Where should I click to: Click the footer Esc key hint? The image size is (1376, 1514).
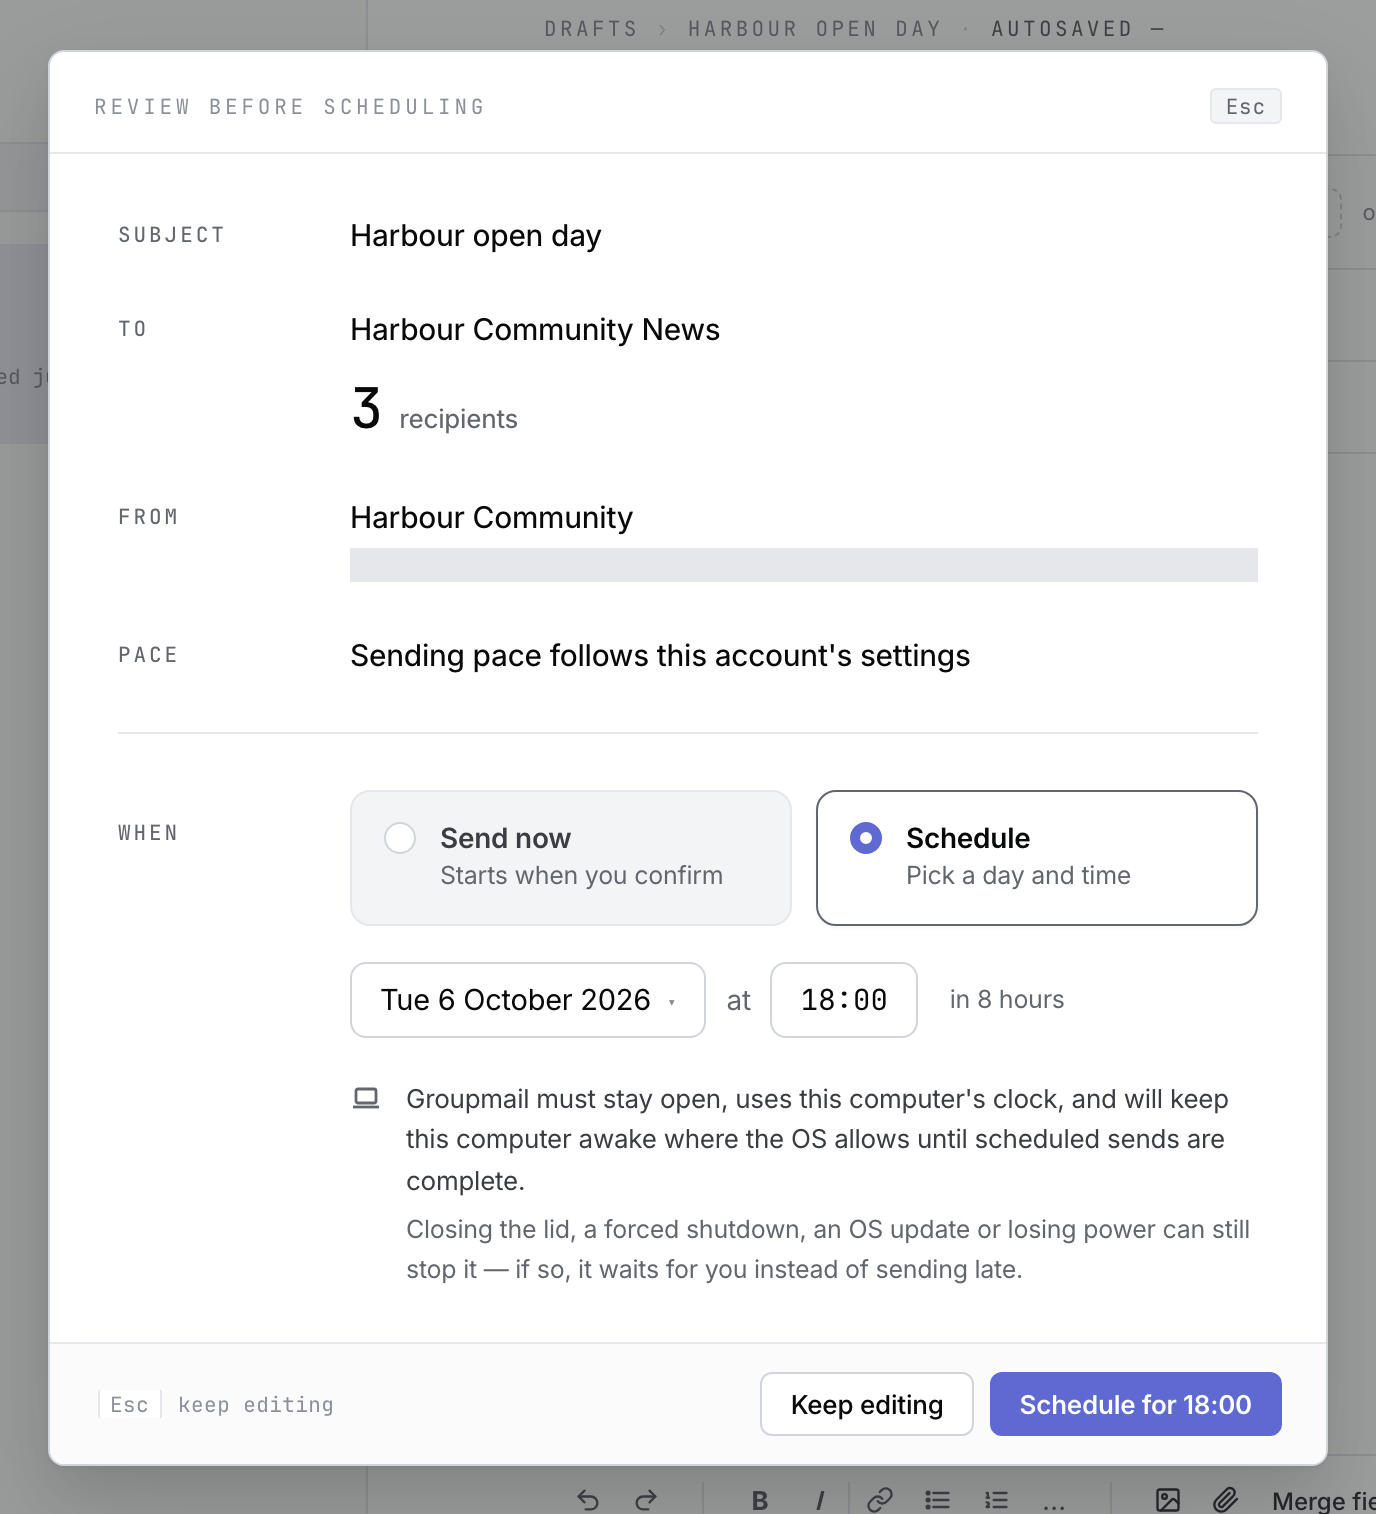[130, 1405]
